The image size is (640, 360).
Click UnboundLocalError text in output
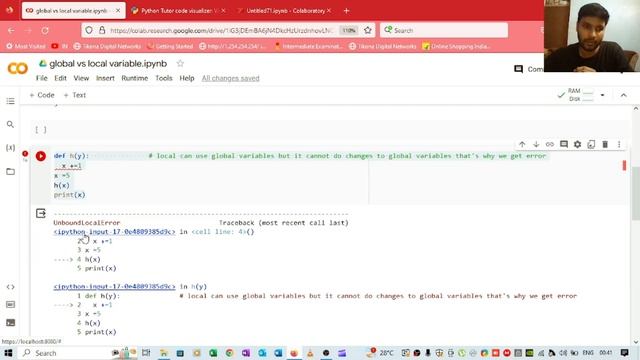87,223
